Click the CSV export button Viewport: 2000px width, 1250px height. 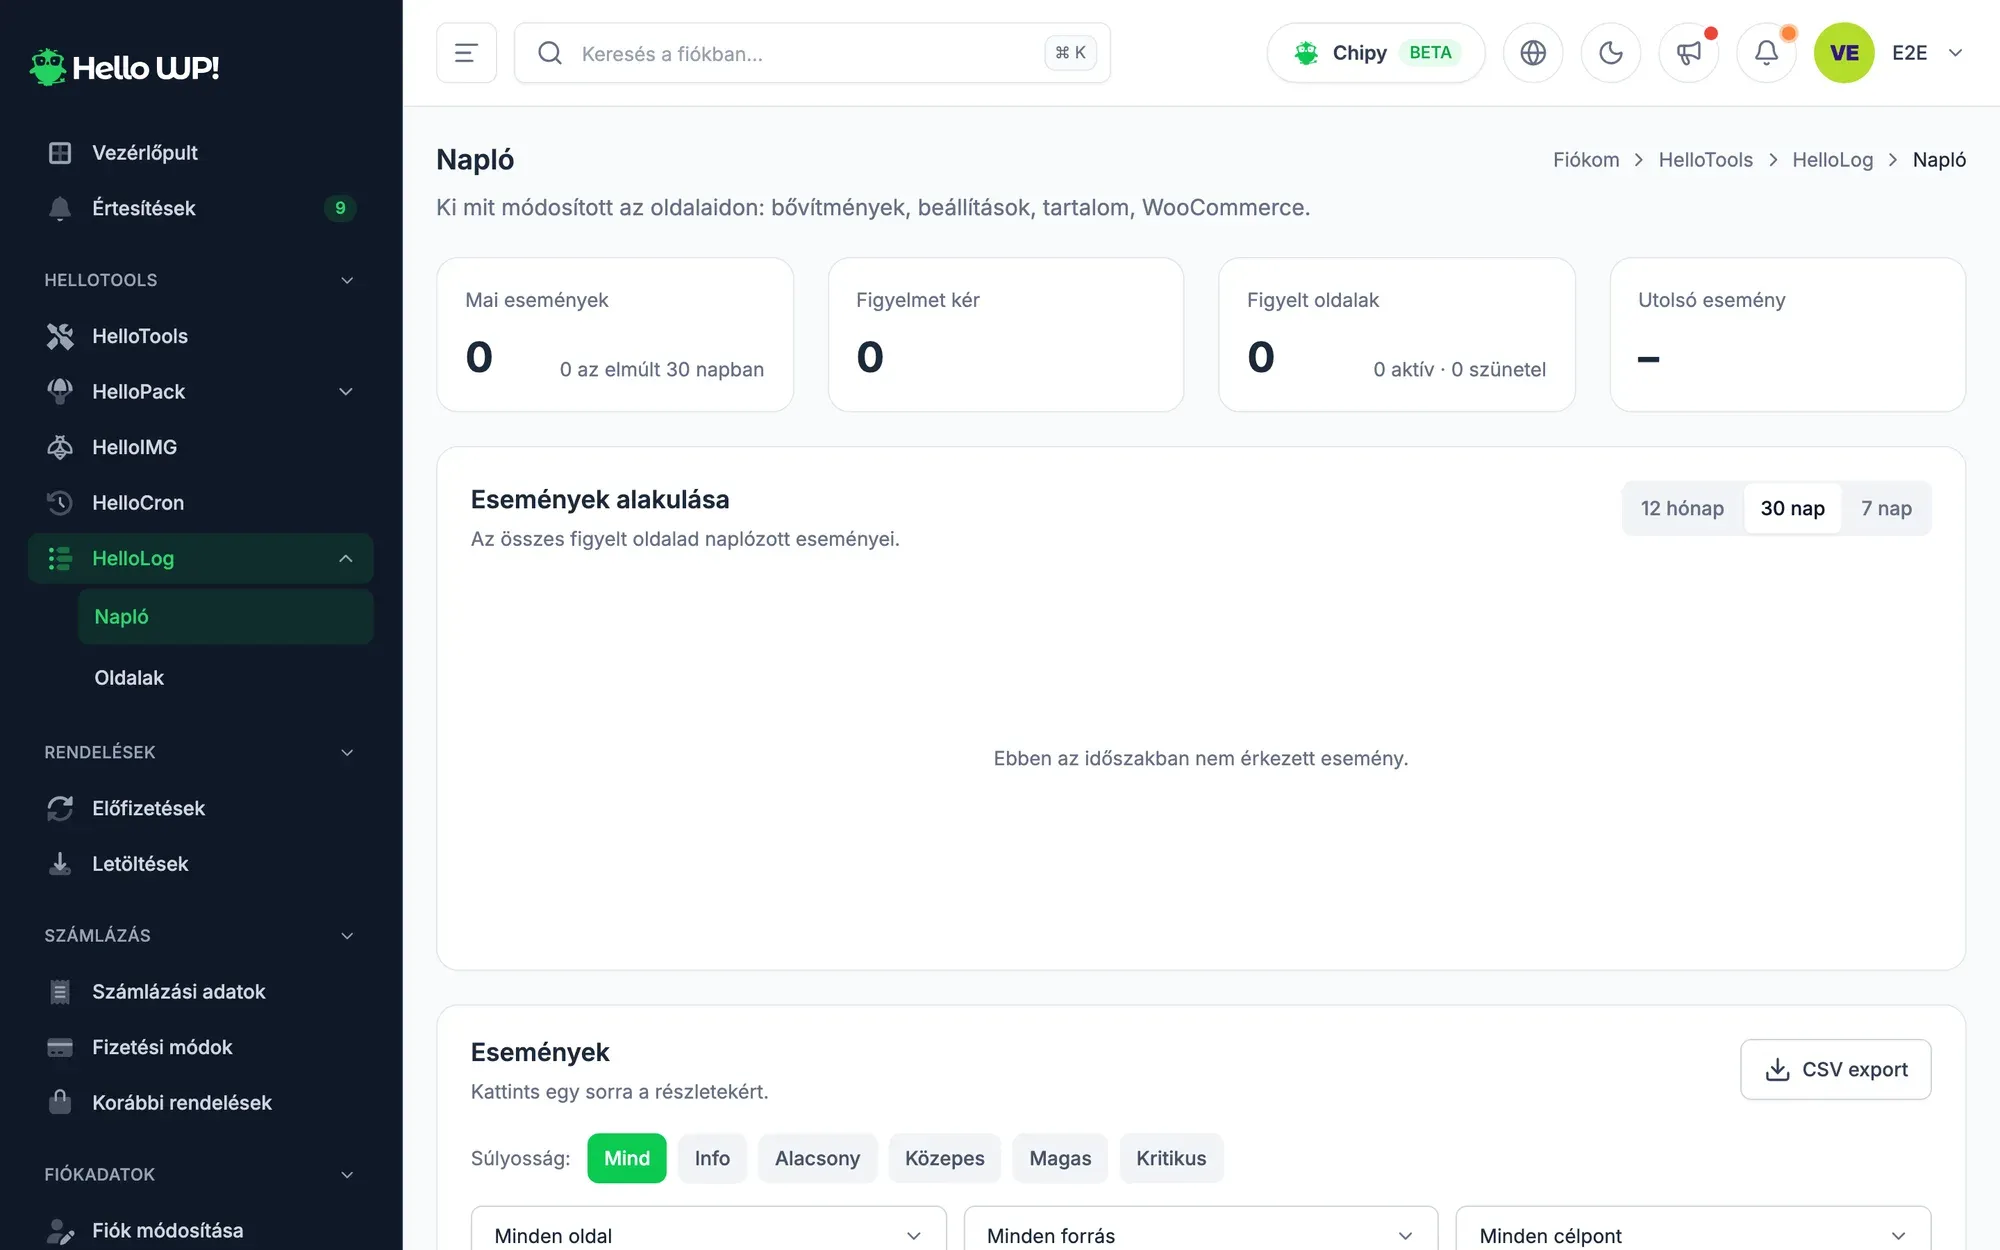coord(1835,1069)
